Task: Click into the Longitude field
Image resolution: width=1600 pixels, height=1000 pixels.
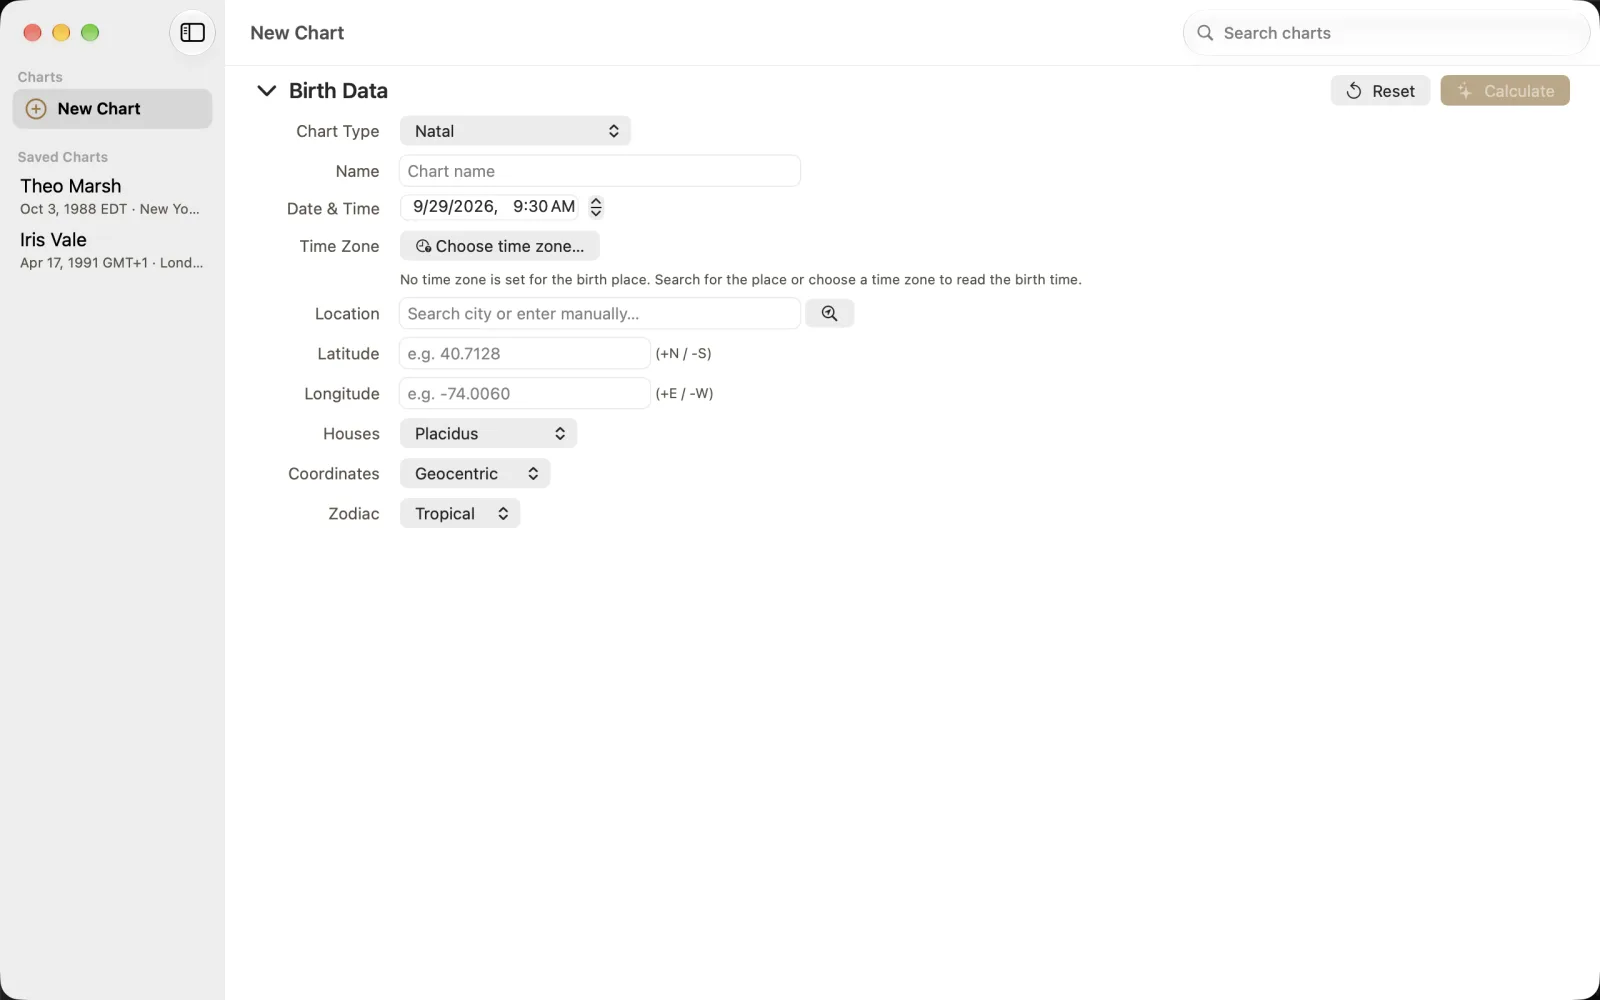Action: 525,393
